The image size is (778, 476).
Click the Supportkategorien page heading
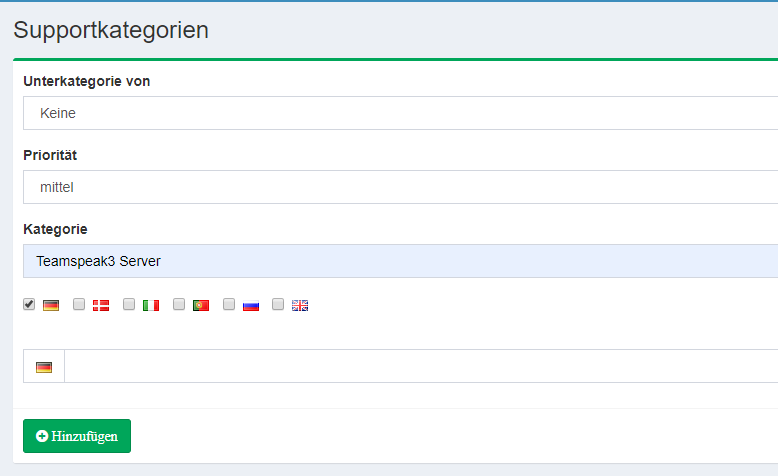111,30
